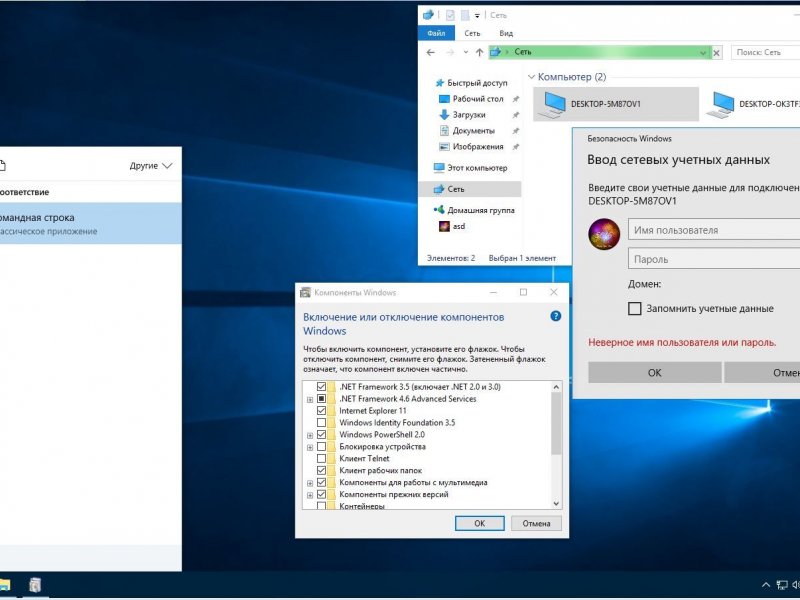This screenshot has height=600, width=800.
Task: Expand the Блокировка устройства node
Action: [x=310, y=447]
